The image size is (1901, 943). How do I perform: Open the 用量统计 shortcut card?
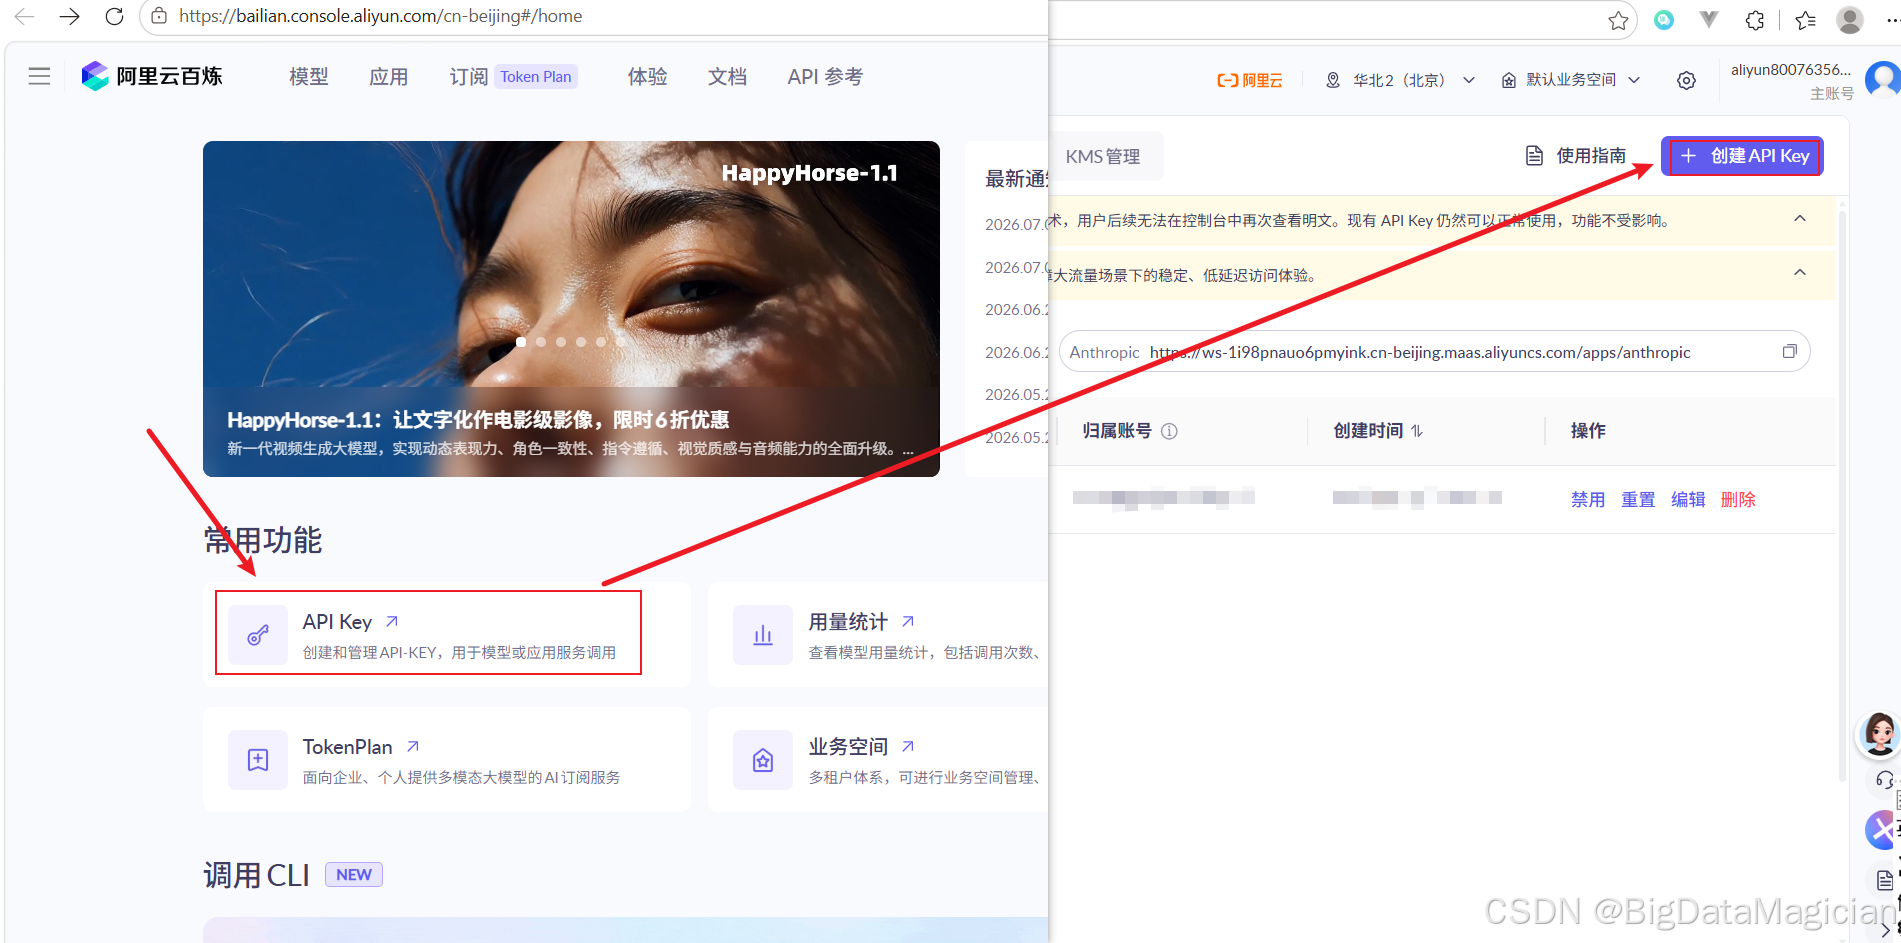pyautogui.click(x=878, y=635)
